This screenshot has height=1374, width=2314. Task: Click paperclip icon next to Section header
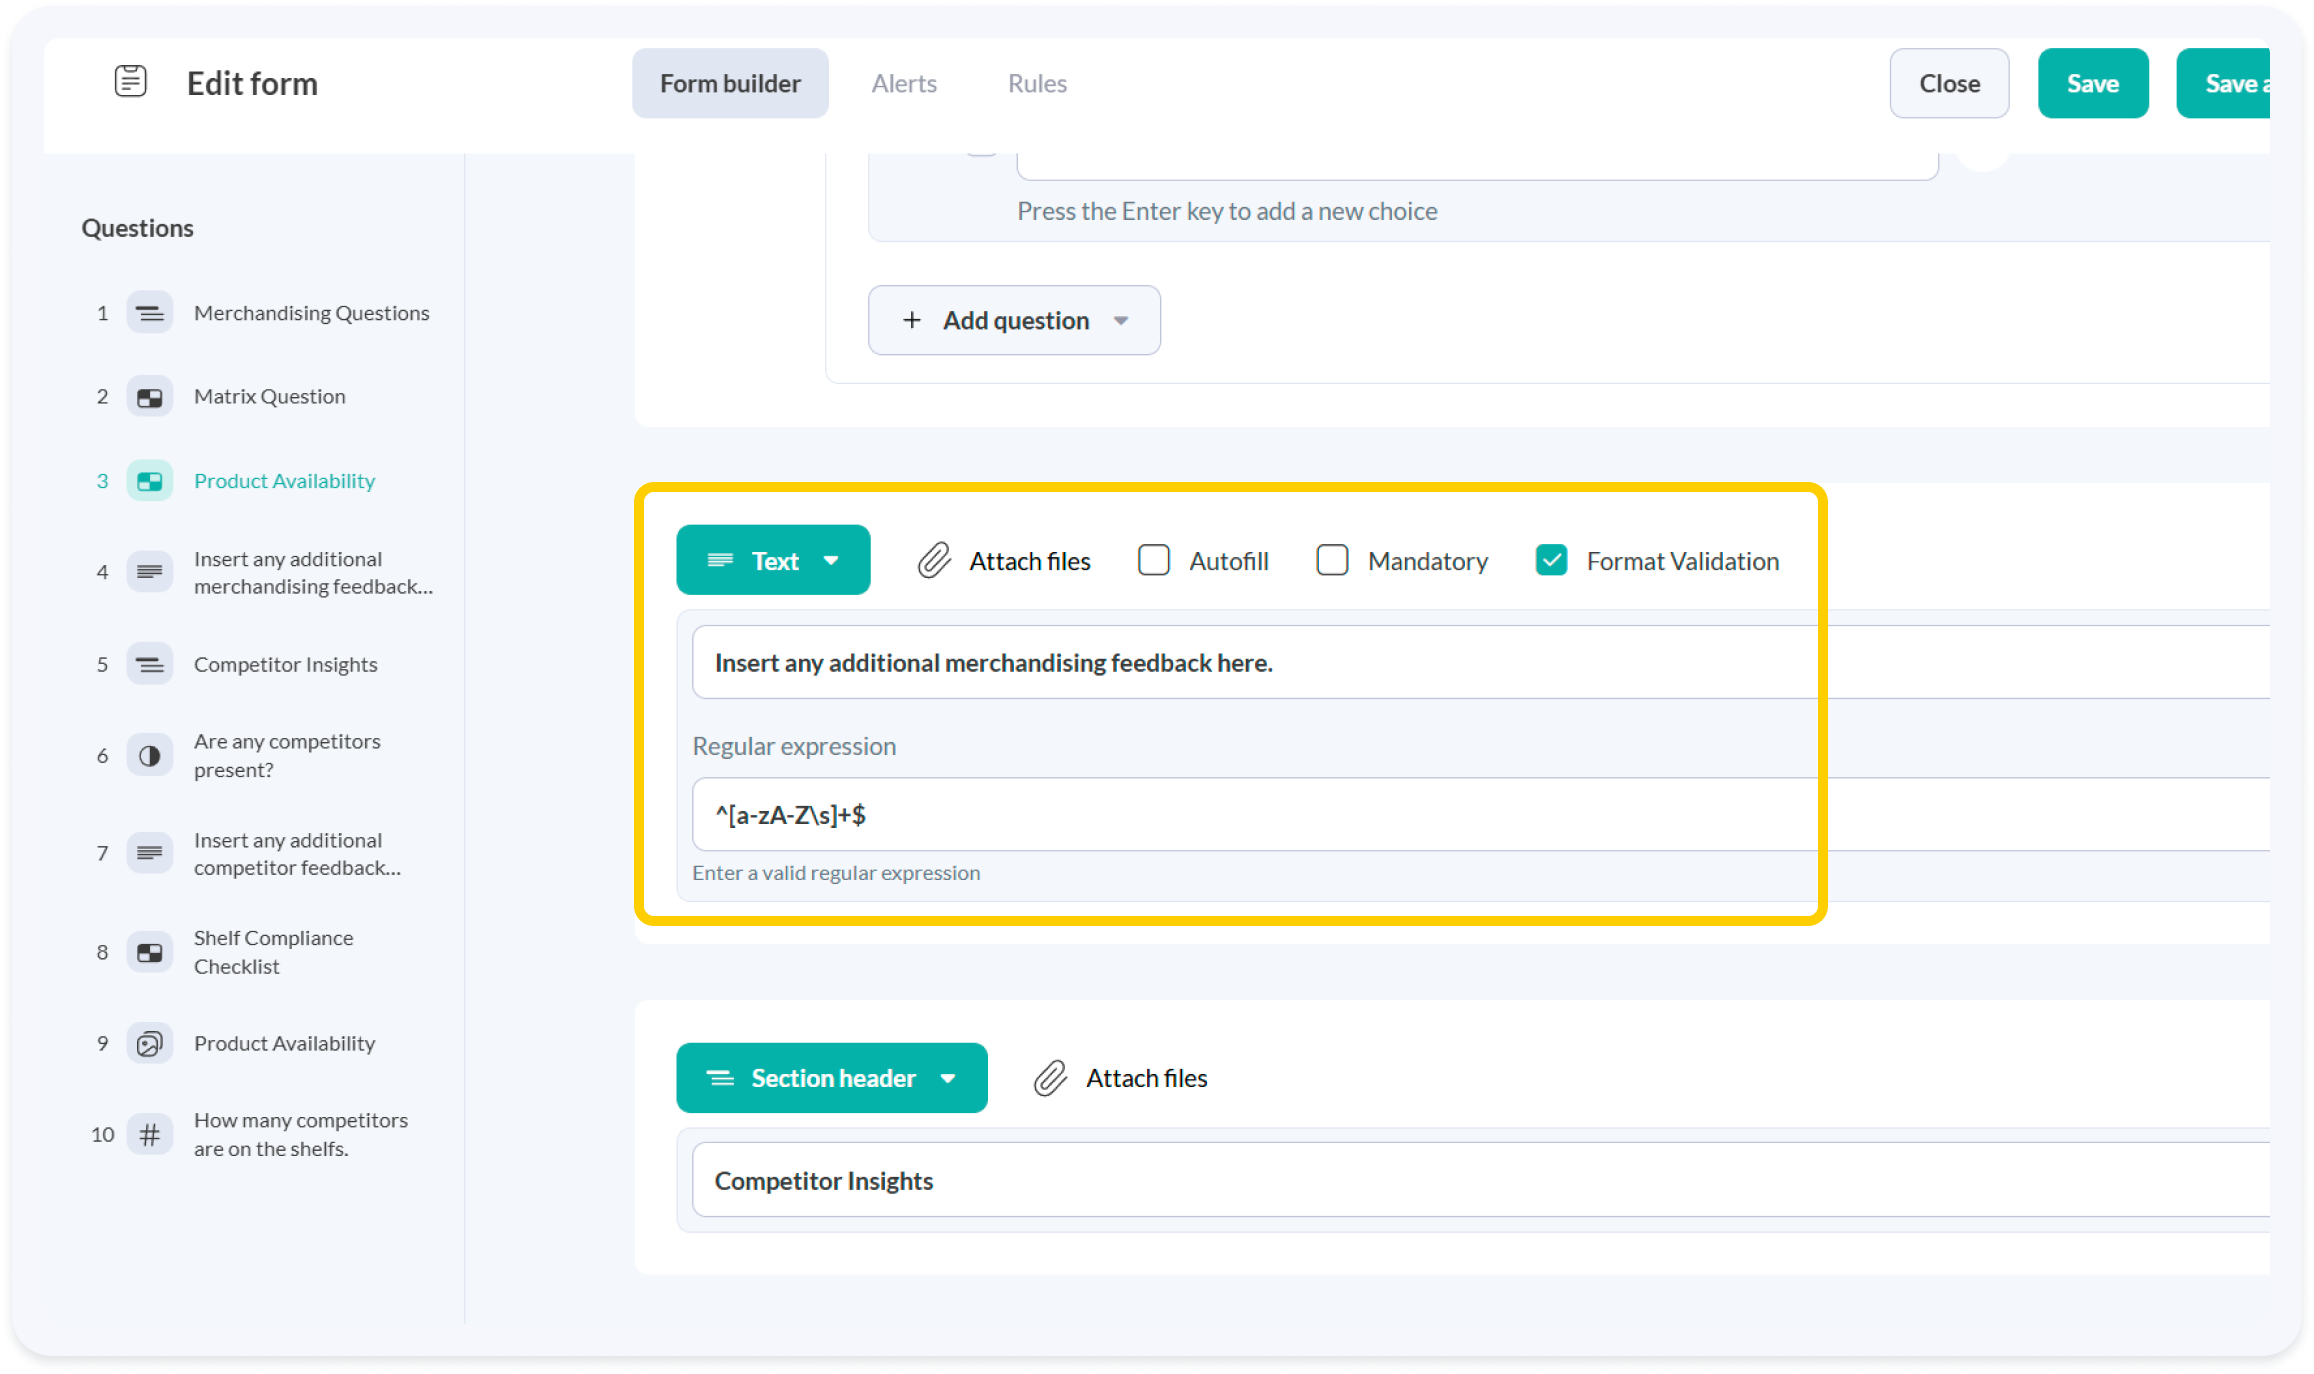(x=1051, y=1078)
